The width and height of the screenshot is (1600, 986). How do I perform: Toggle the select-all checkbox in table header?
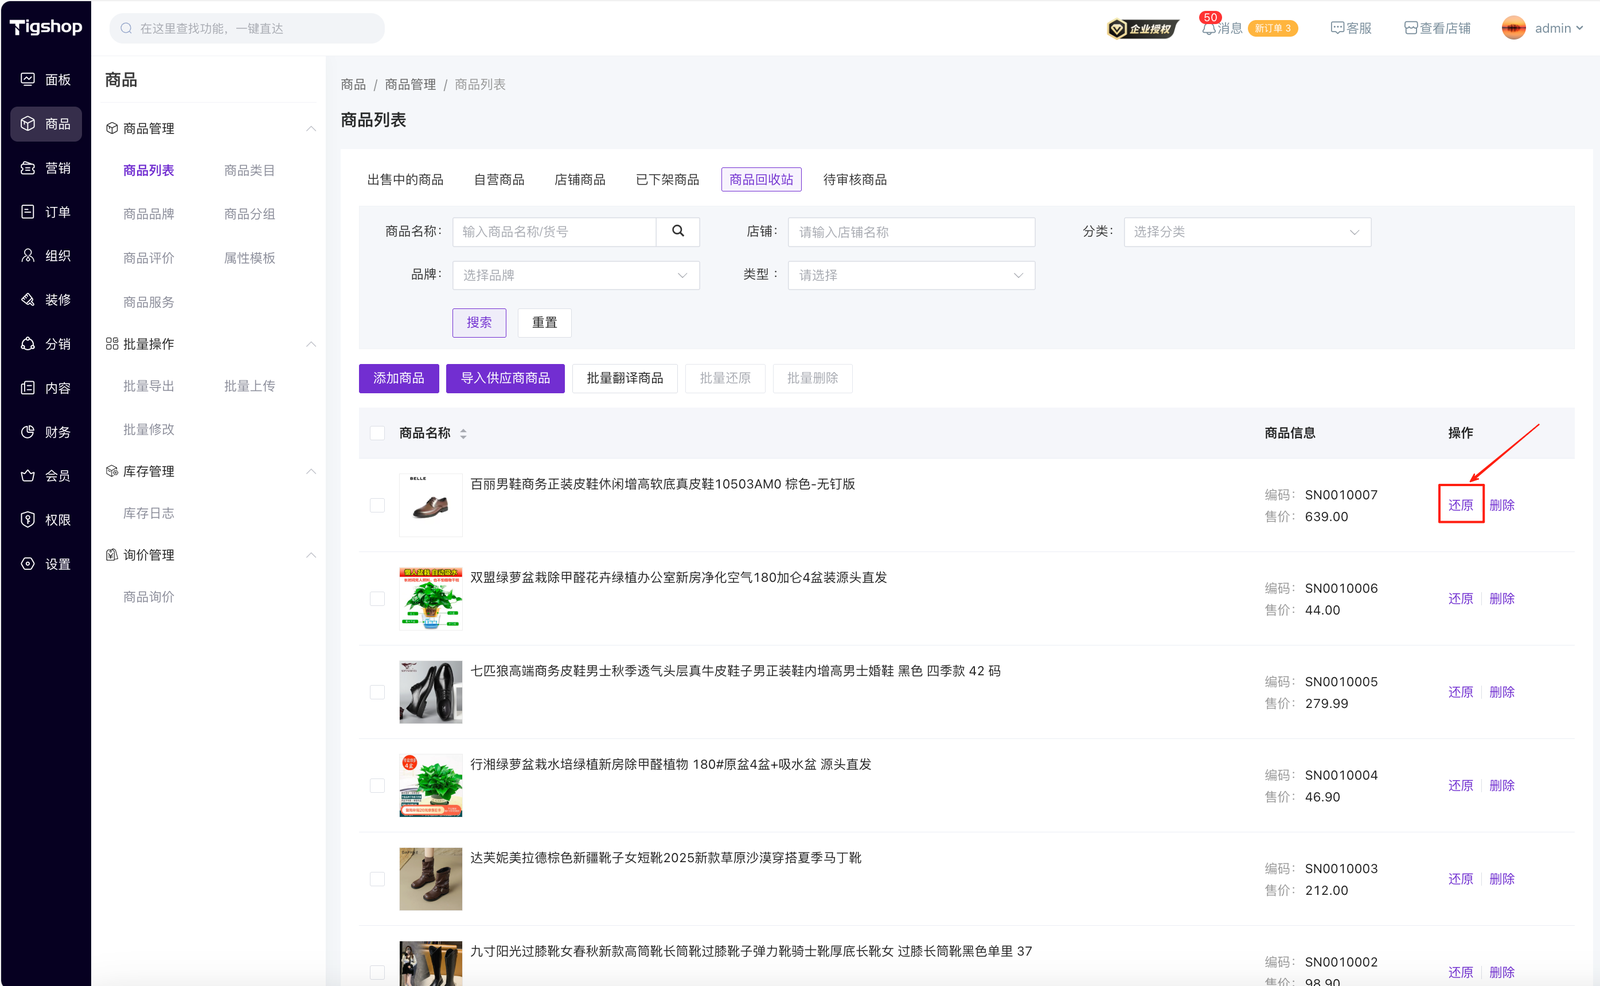(377, 433)
